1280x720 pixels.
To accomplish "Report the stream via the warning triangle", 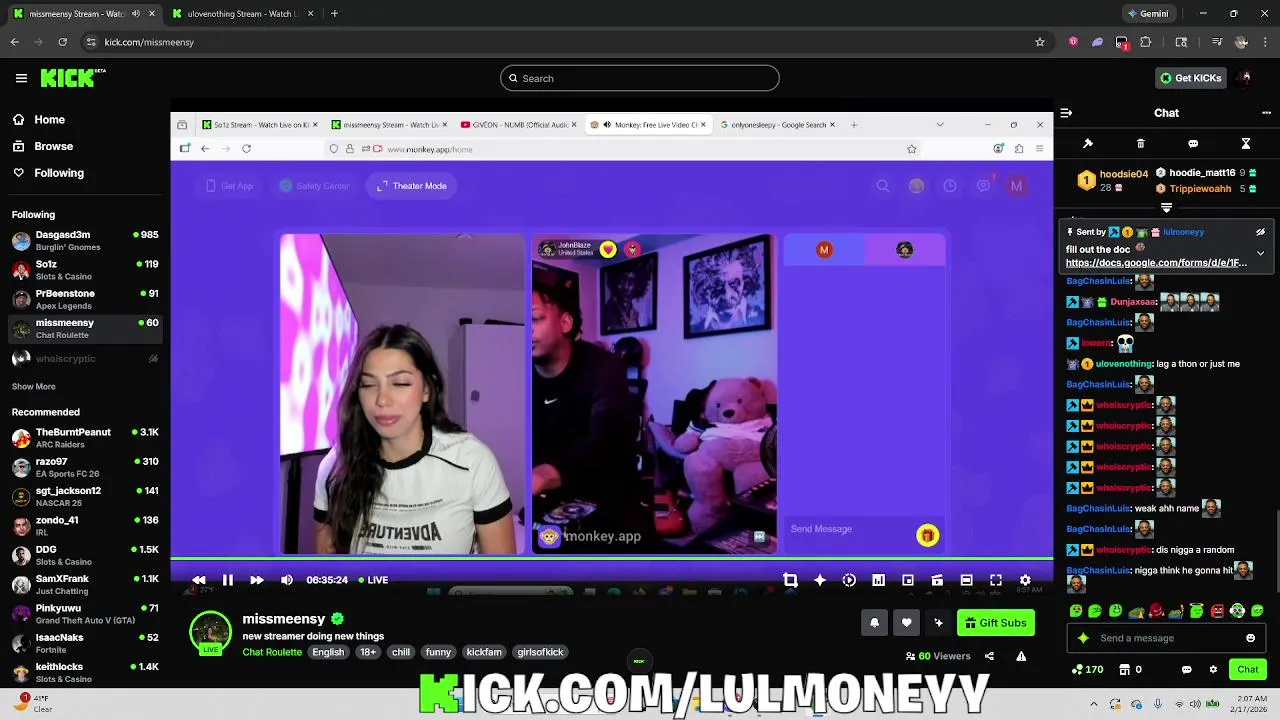I will (1021, 656).
